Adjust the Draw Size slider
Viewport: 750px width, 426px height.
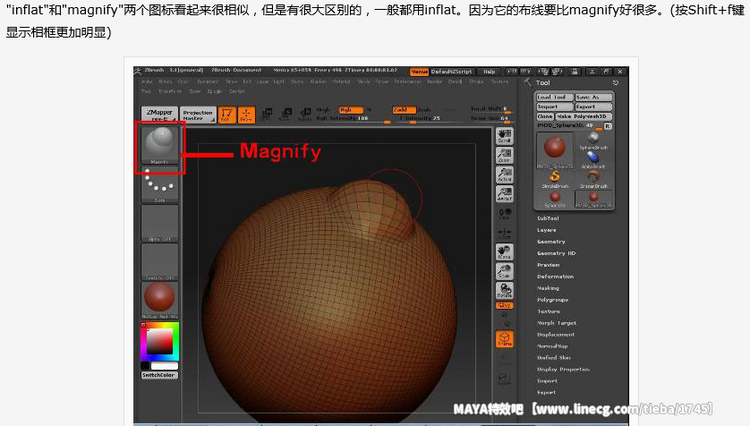(491, 119)
